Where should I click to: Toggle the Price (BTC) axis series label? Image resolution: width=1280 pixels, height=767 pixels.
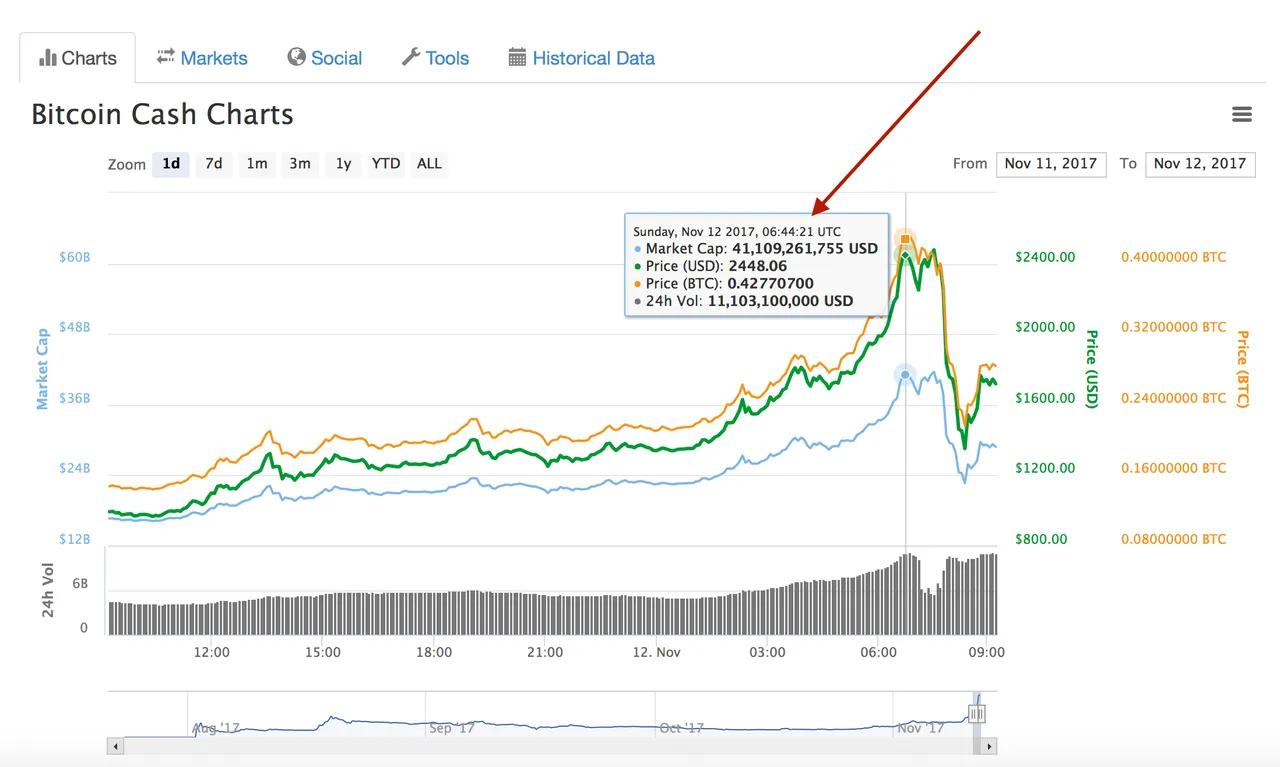coord(1243,369)
